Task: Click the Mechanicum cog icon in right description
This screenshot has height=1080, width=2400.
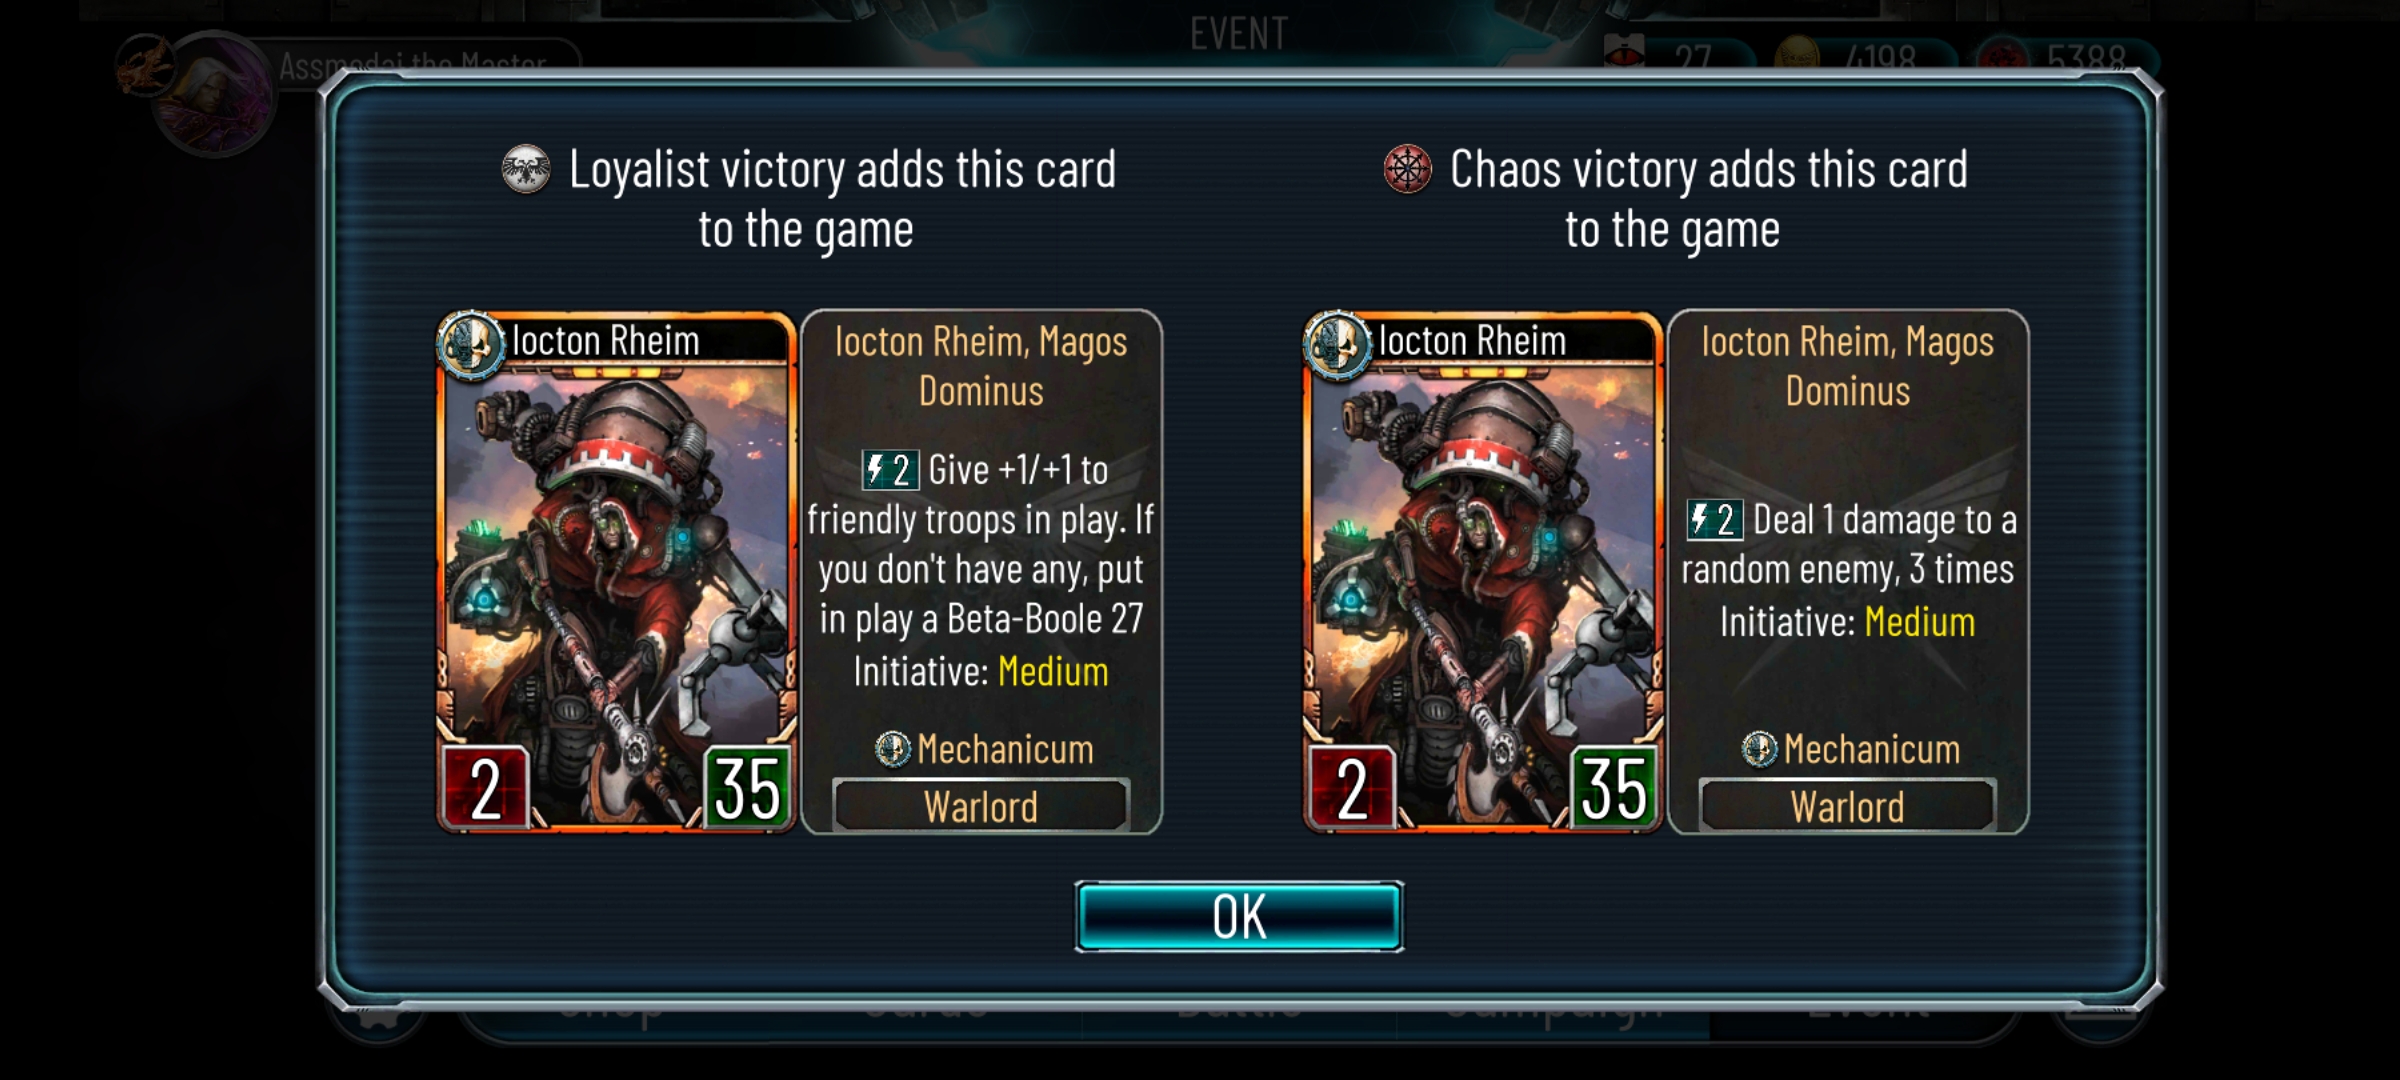Action: point(1759,749)
